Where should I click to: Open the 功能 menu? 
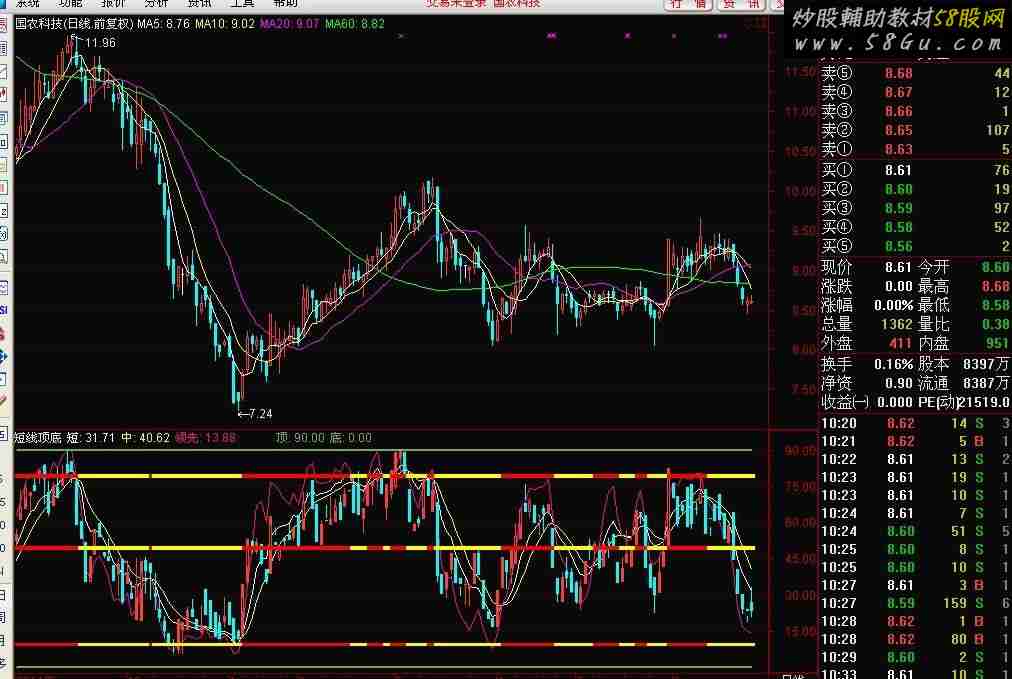pos(71,4)
